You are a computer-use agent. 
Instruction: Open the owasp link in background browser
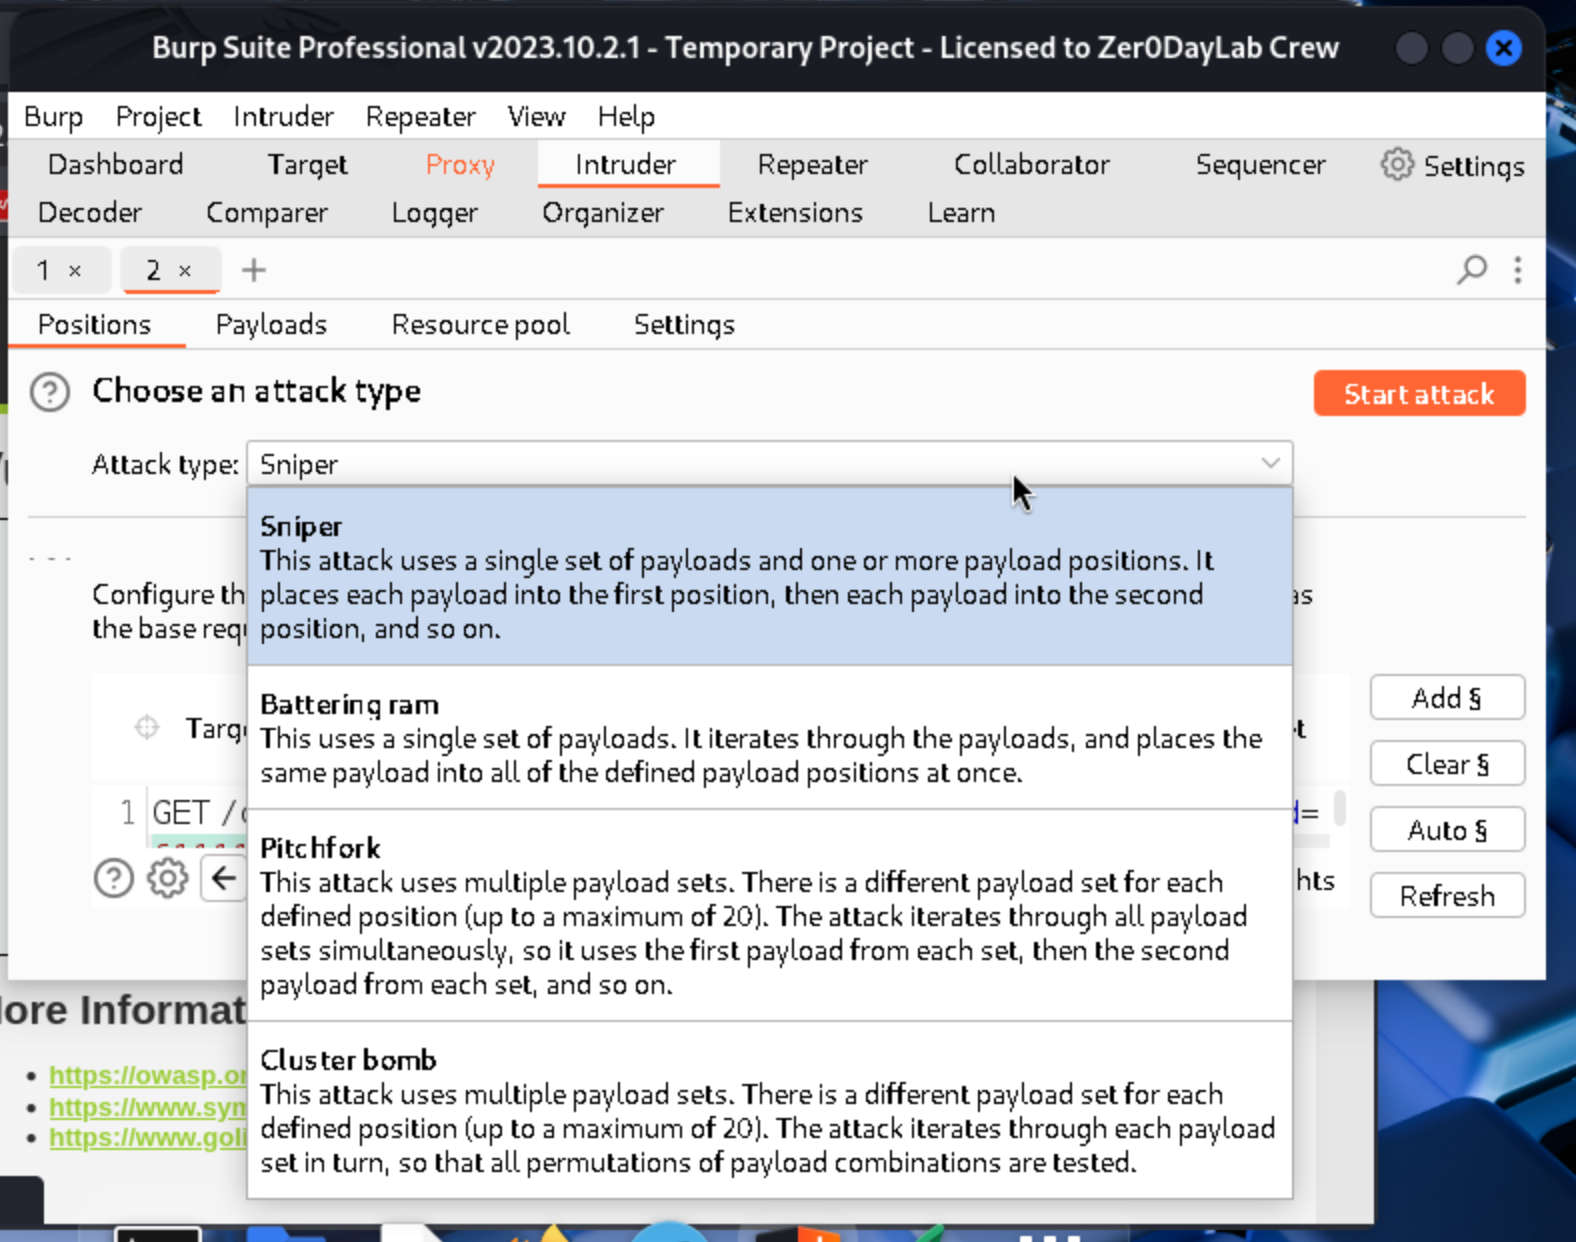(x=148, y=1075)
